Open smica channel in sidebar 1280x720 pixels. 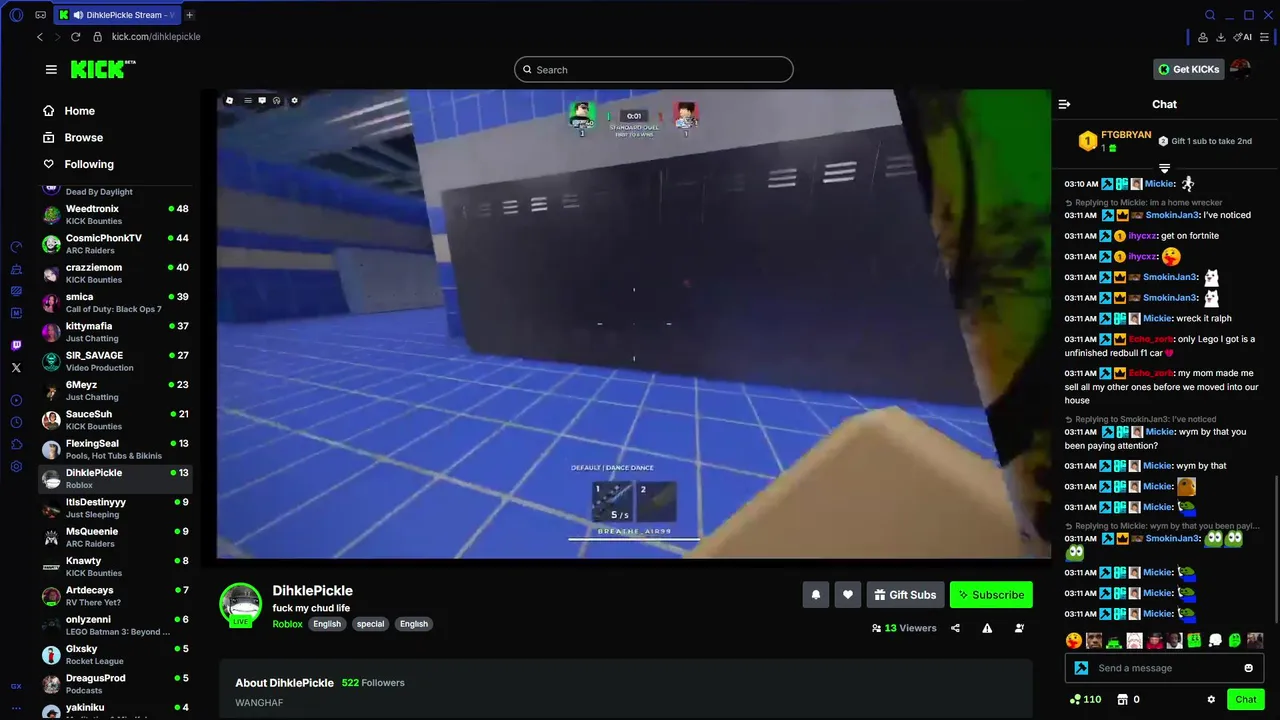pos(115,302)
